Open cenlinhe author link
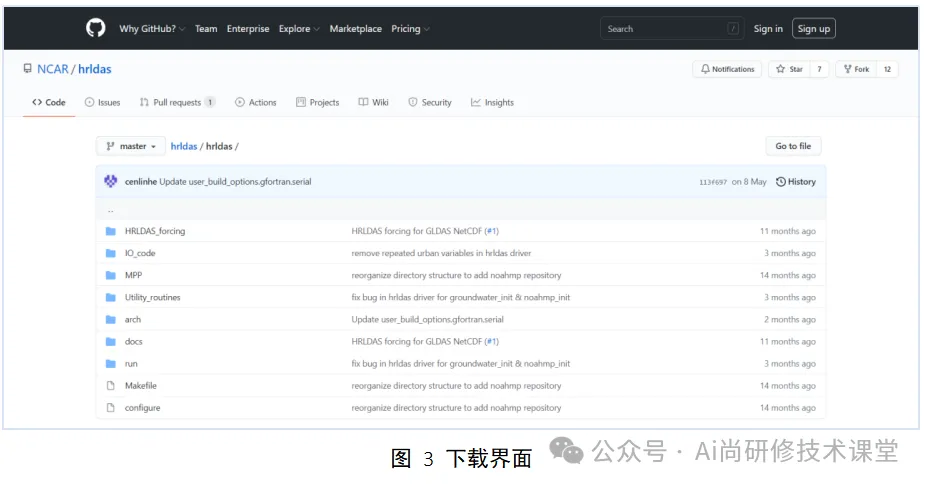Image resolution: width=928 pixels, height=488 pixels. click(141, 182)
